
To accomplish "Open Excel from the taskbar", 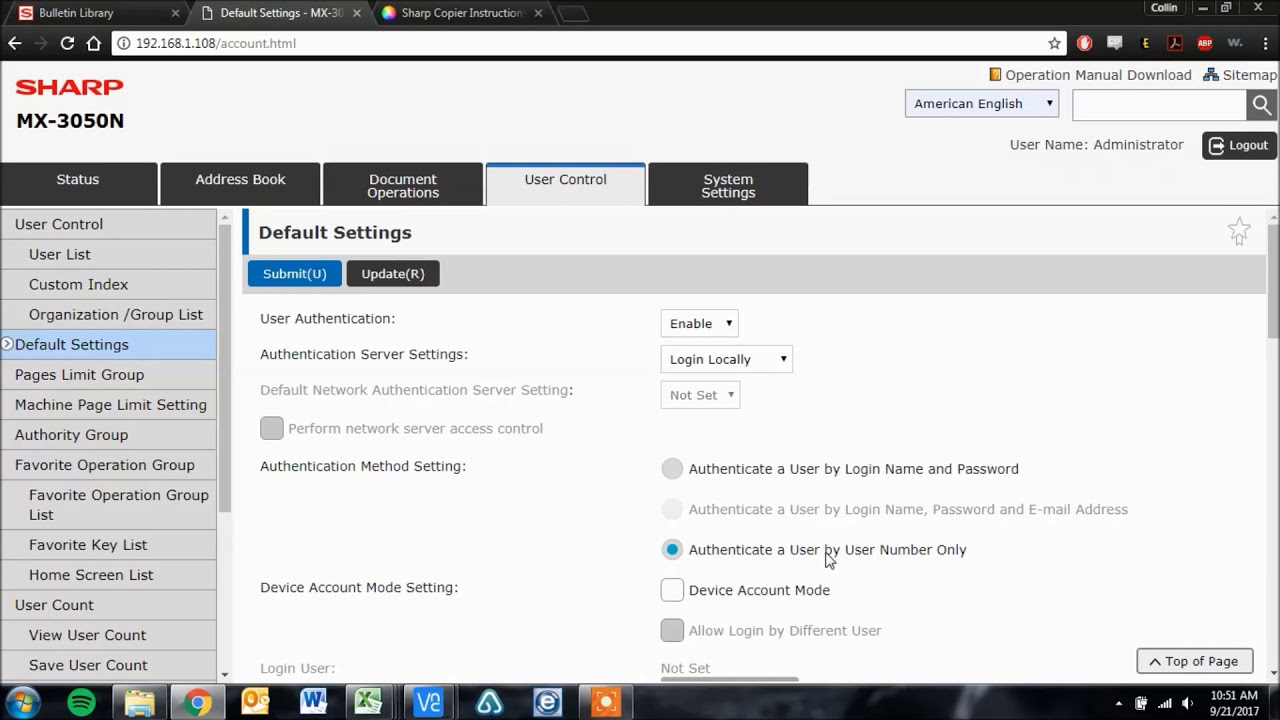I will [x=369, y=702].
